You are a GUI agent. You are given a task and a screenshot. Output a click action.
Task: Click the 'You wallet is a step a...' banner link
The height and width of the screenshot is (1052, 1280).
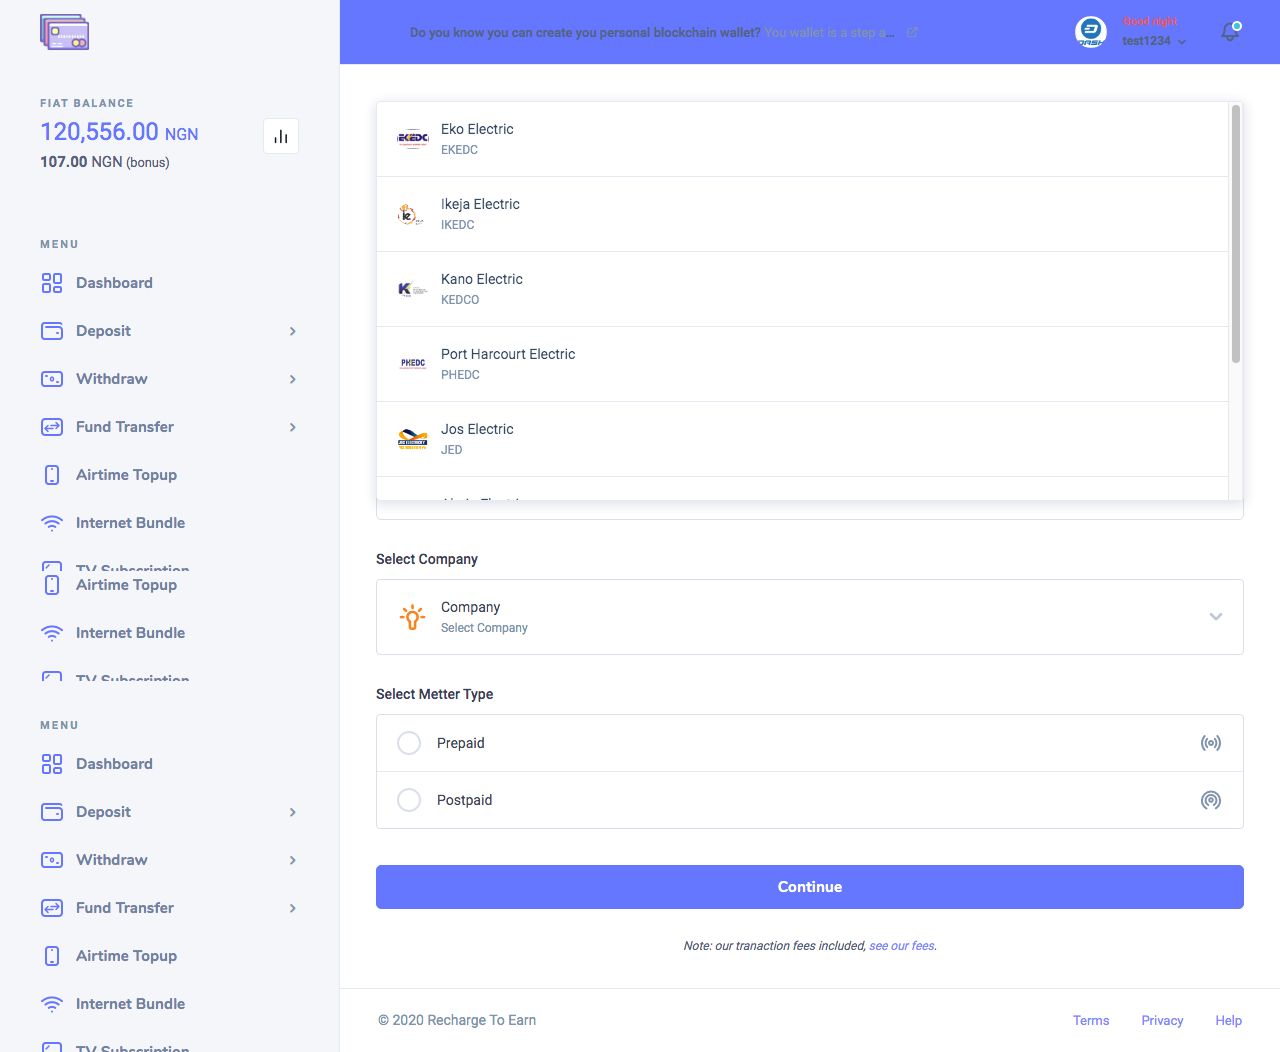829,32
